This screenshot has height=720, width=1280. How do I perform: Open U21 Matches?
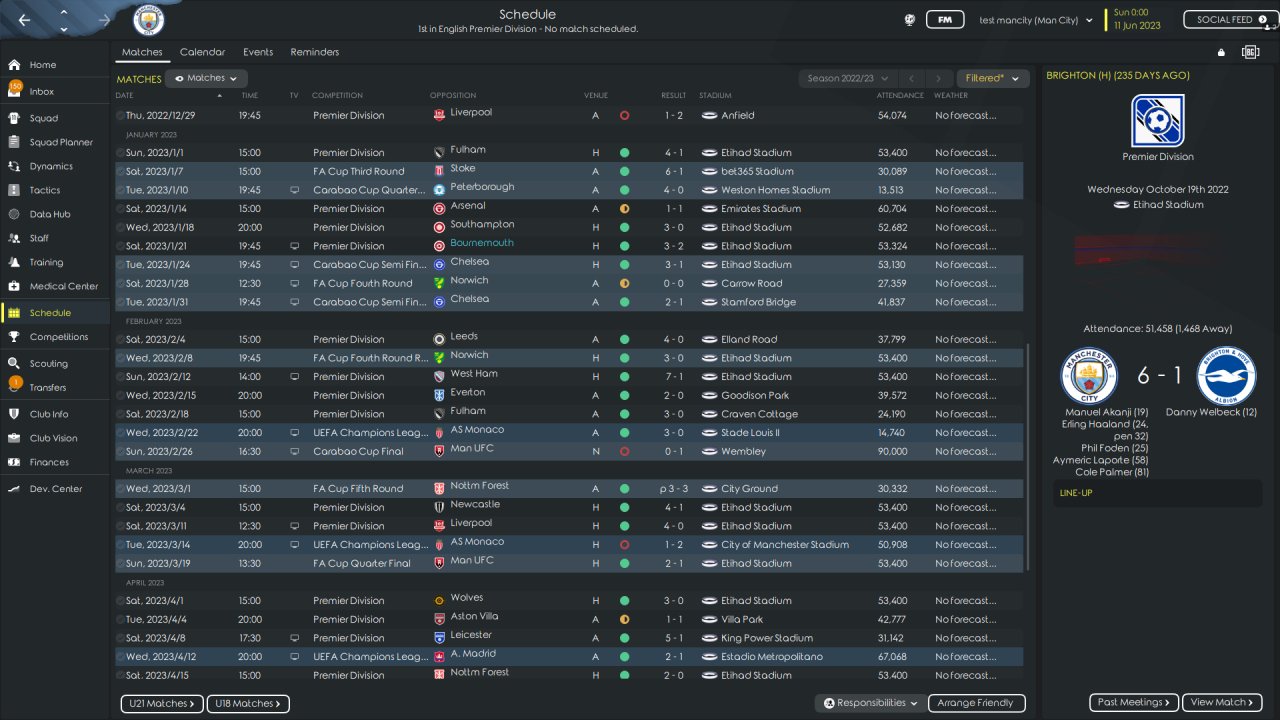point(162,704)
